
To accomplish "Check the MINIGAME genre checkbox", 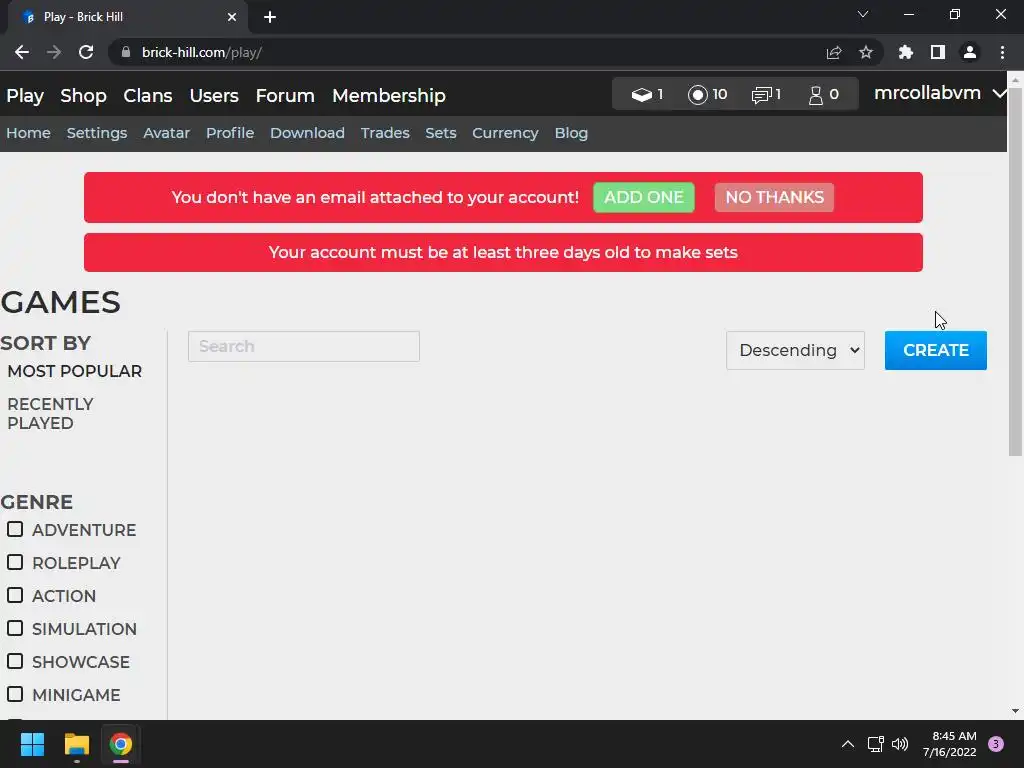I will [15, 694].
